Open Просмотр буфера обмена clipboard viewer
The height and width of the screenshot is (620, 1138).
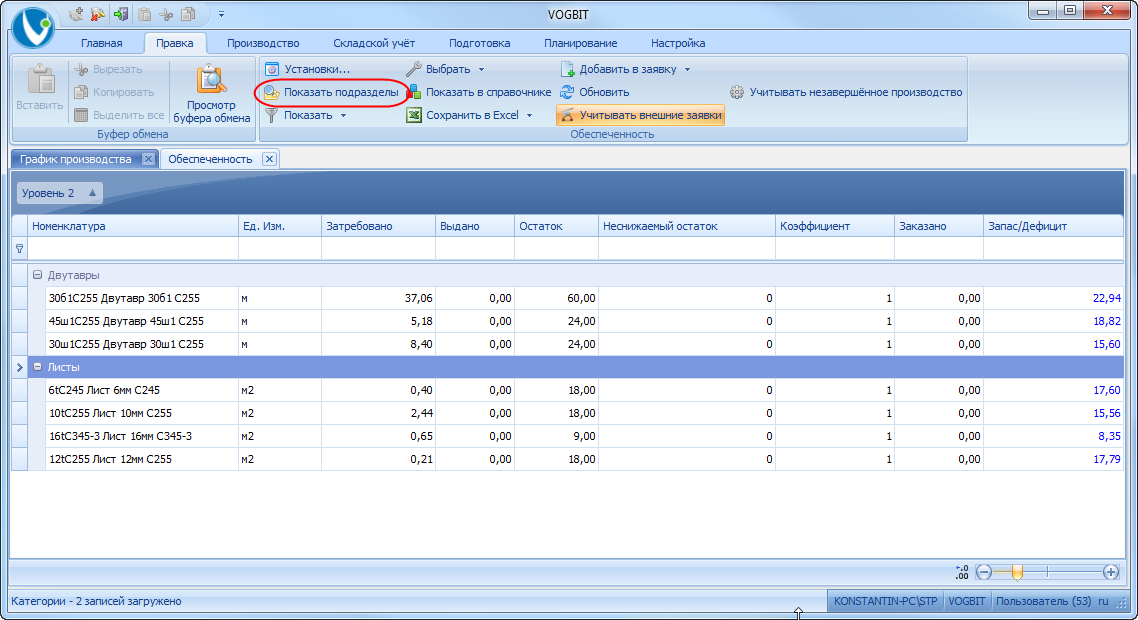(211, 92)
